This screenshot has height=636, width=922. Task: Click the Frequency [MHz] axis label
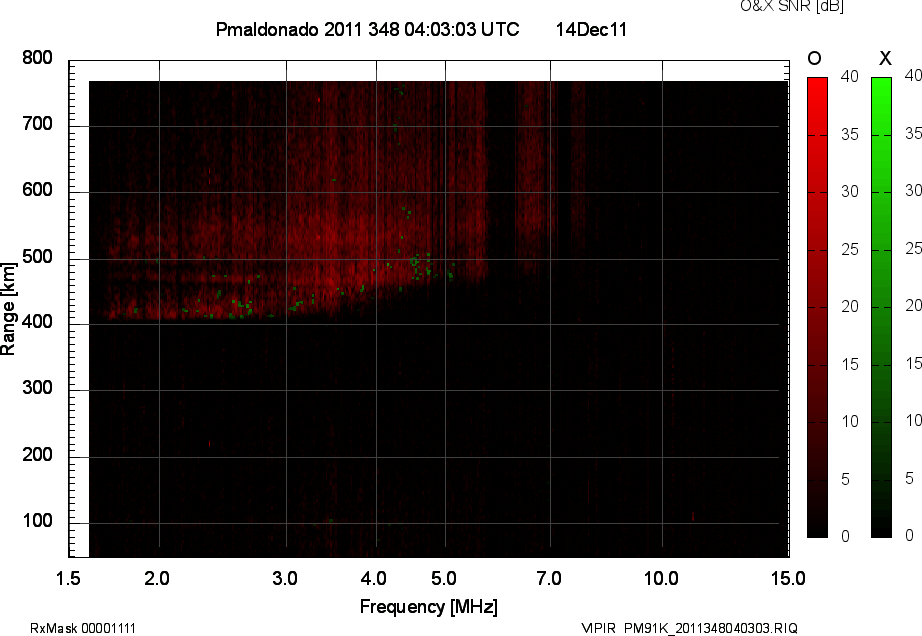[x=428, y=607]
